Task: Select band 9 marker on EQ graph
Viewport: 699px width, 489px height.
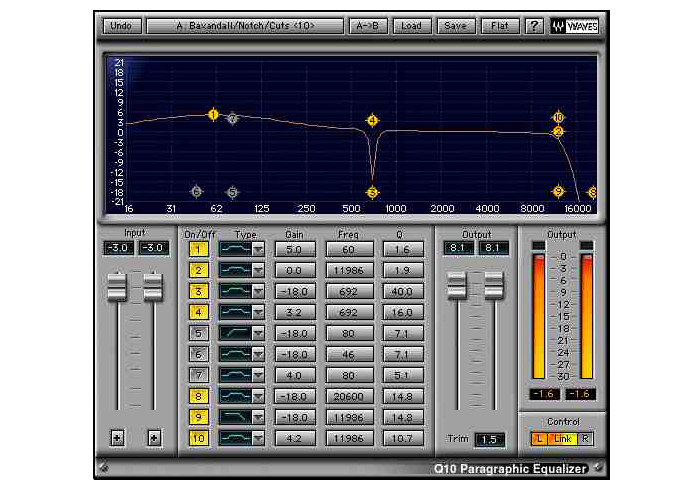Action: coord(558,192)
